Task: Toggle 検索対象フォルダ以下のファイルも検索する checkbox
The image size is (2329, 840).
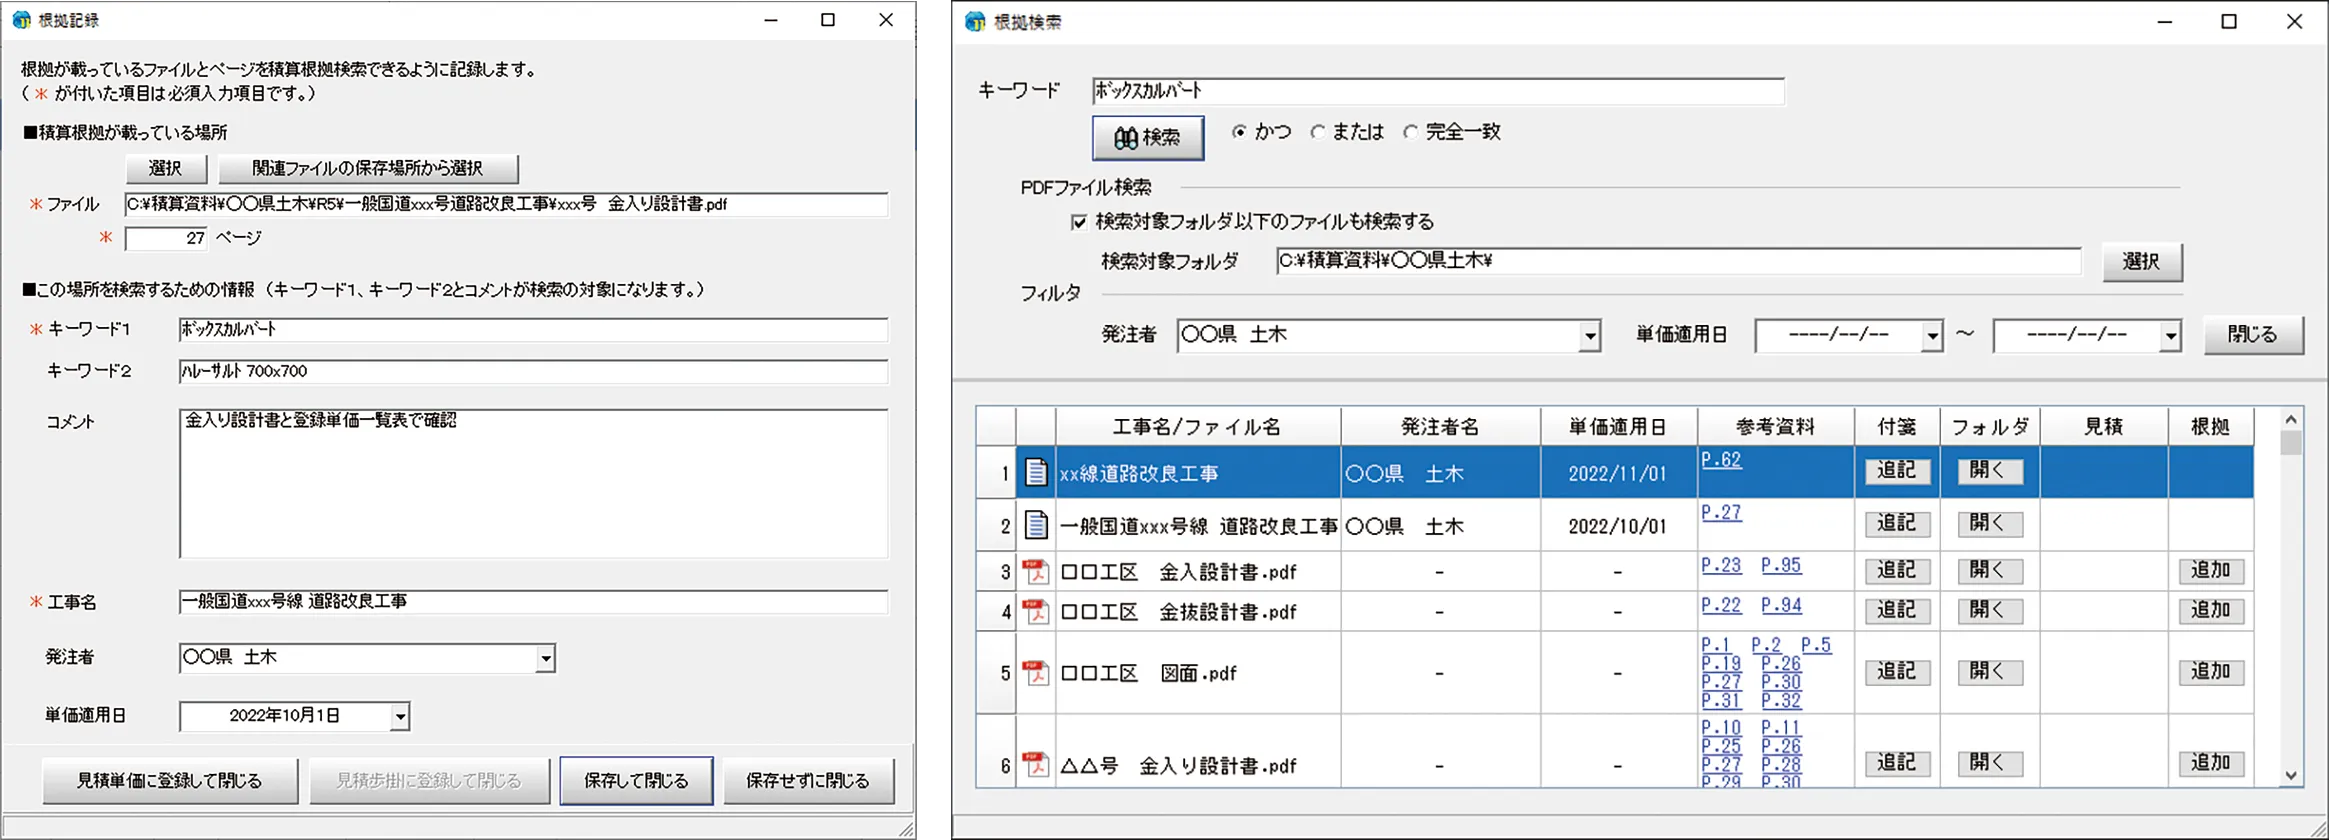Action: (x=1079, y=222)
